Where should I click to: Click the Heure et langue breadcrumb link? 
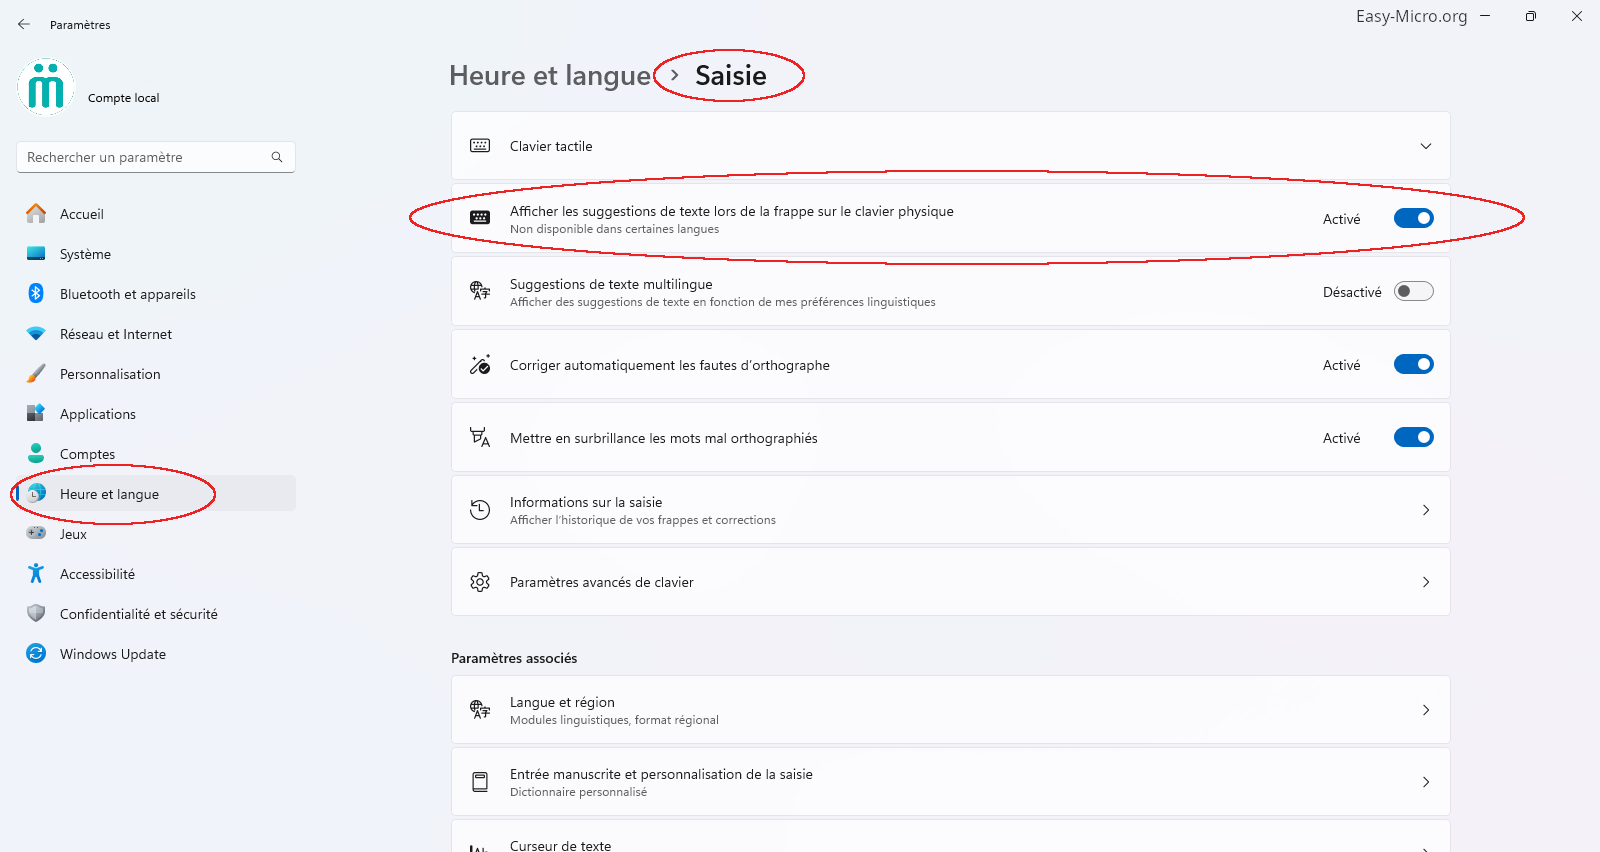[550, 76]
